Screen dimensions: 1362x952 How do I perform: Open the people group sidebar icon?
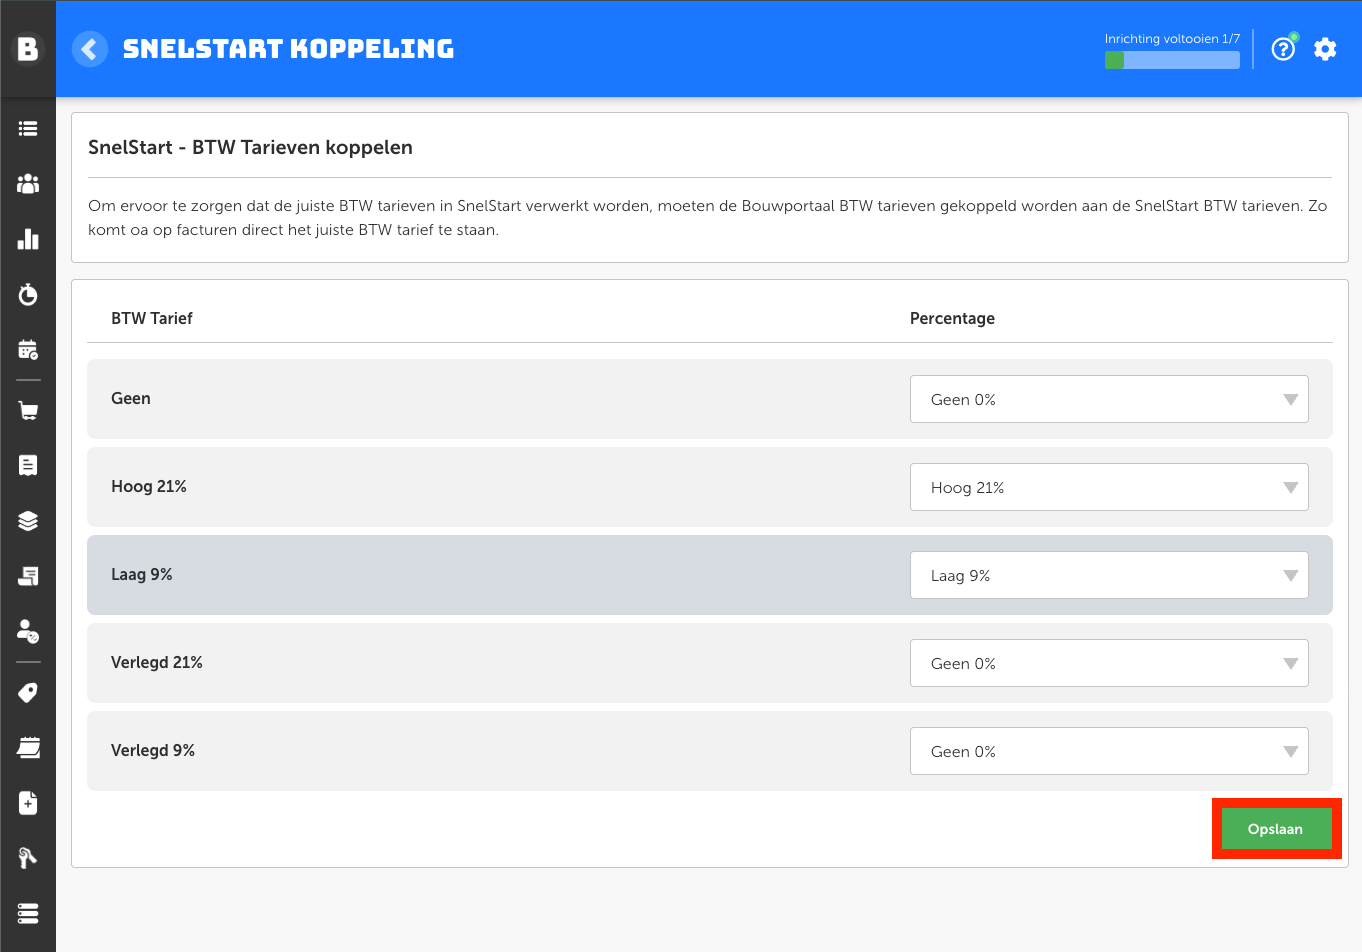pos(28,184)
